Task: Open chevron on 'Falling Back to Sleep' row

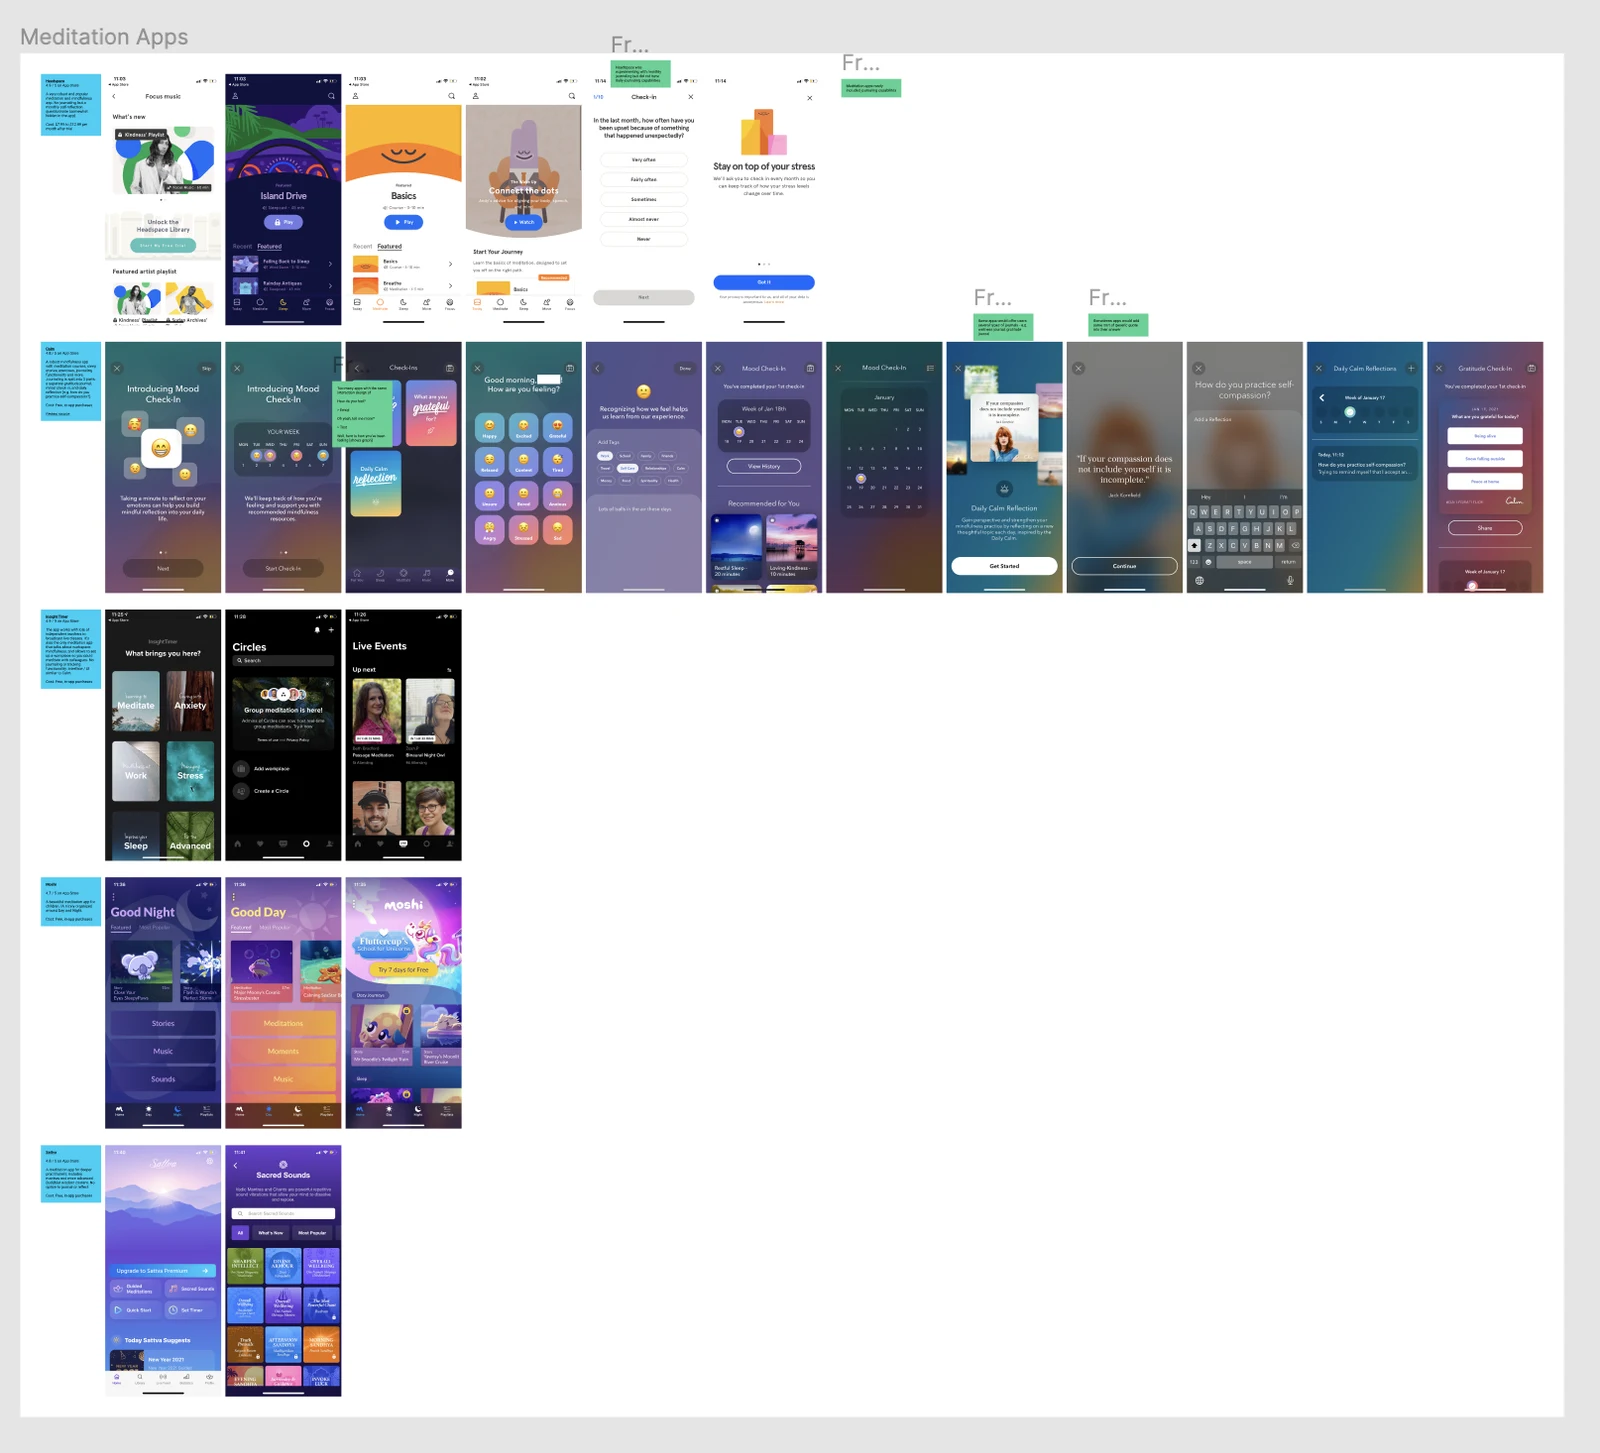Action: point(330,264)
